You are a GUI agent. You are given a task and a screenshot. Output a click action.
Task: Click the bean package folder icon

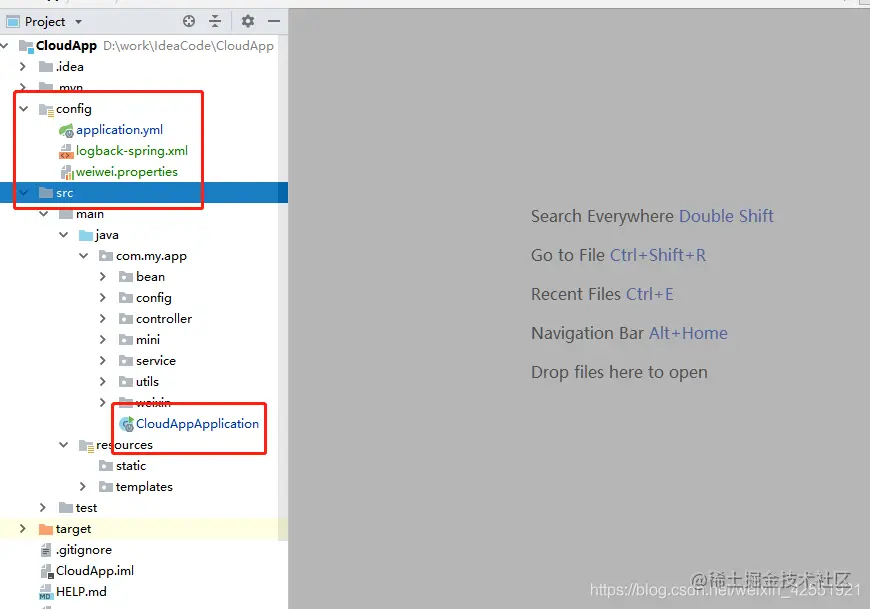click(x=126, y=277)
